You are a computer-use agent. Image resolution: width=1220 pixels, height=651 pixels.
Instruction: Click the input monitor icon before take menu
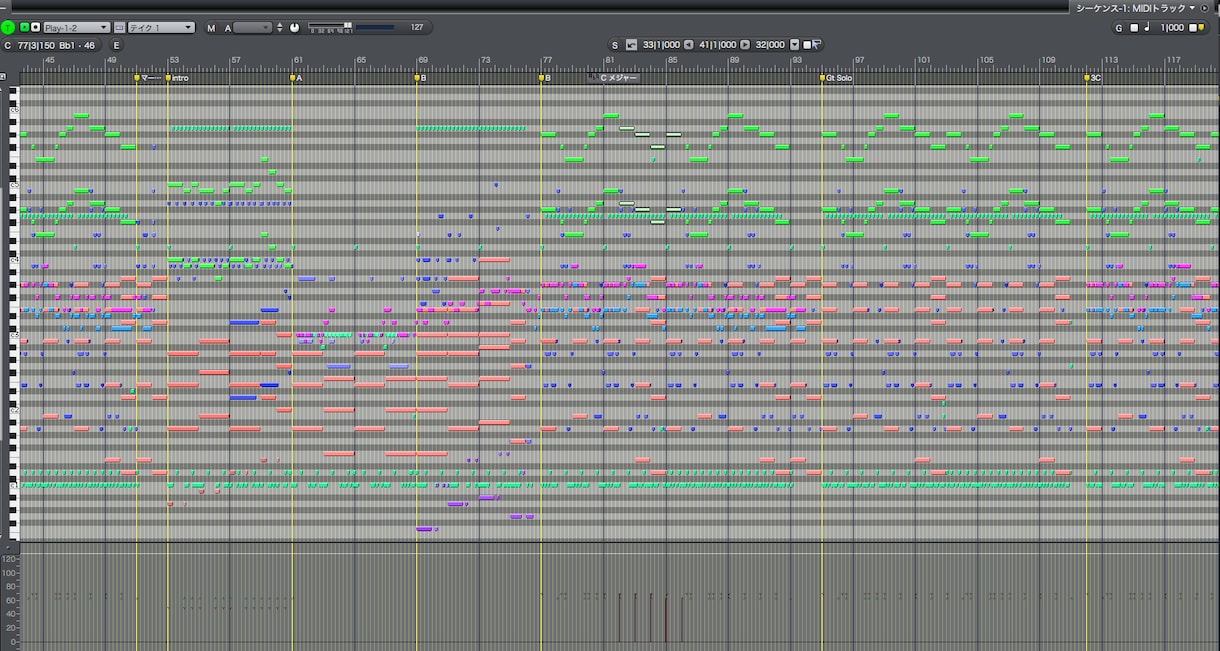coord(119,28)
